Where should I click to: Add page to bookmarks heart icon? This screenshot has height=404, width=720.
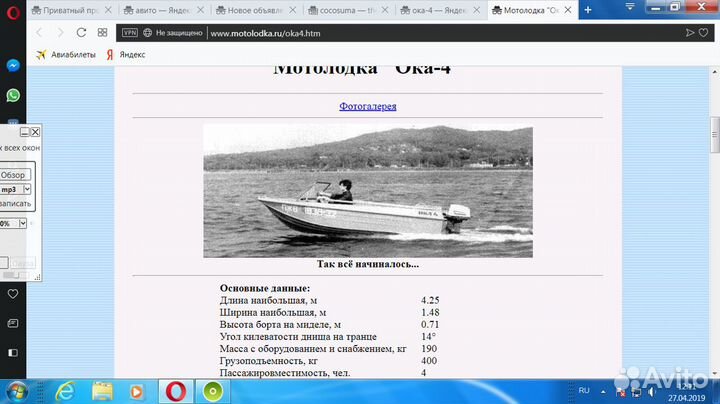pyautogui.click(x=703, y=33)
